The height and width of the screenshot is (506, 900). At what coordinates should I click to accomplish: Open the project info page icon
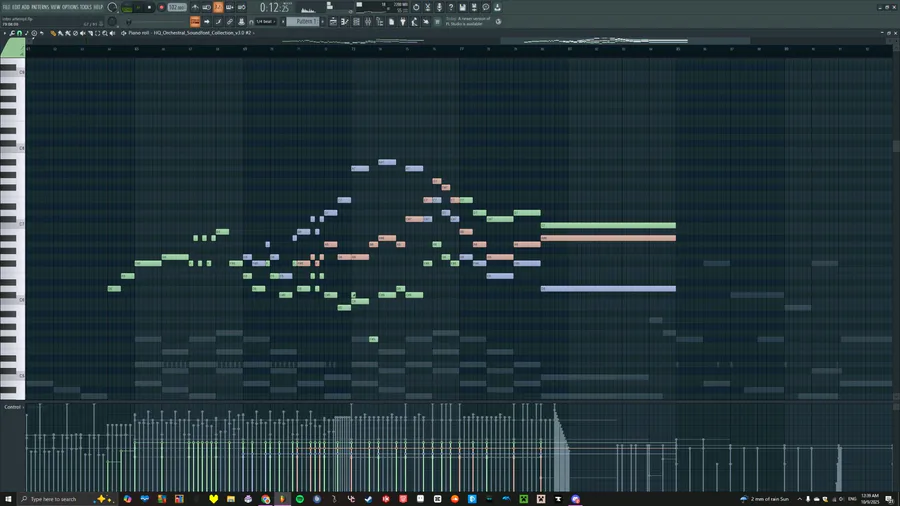click(391, 21)
